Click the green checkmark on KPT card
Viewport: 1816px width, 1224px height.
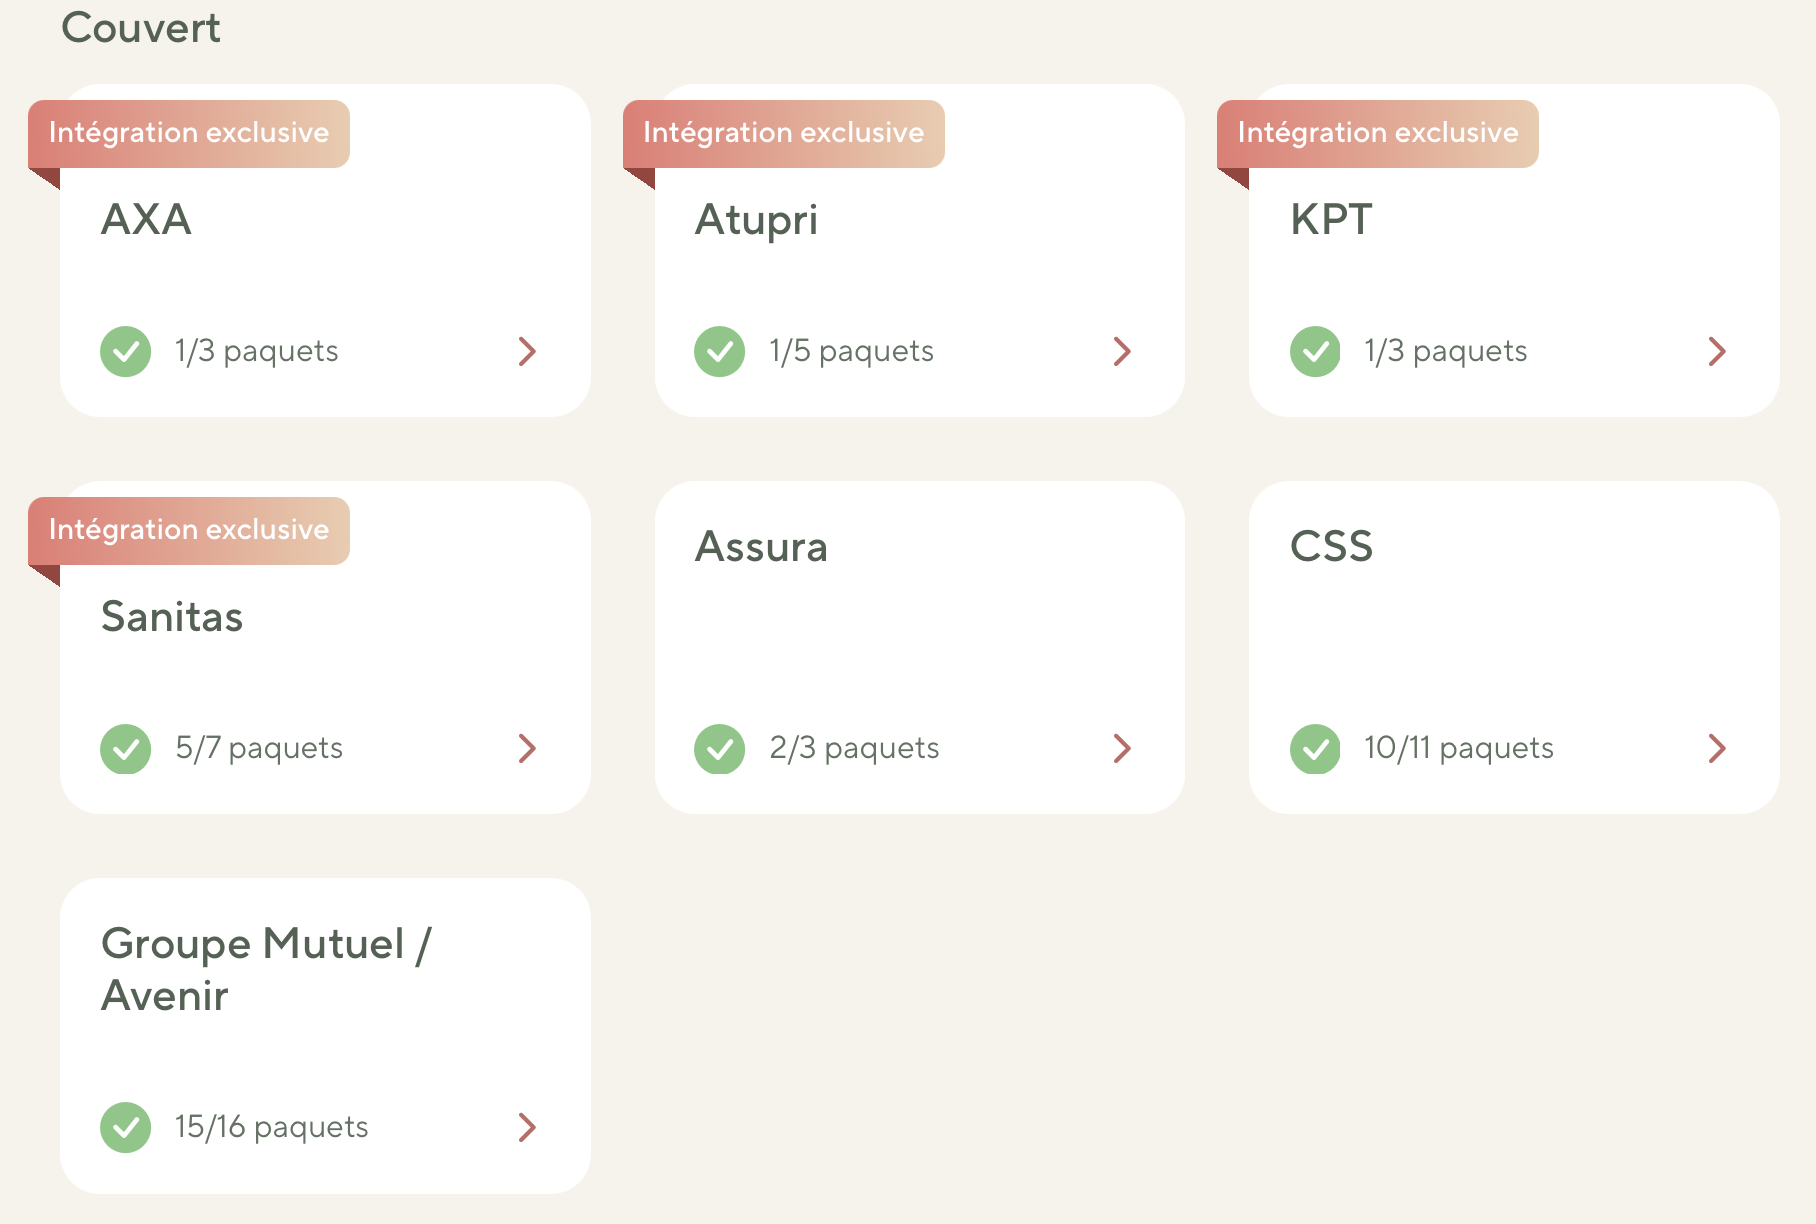click(x=1315, y=351)
